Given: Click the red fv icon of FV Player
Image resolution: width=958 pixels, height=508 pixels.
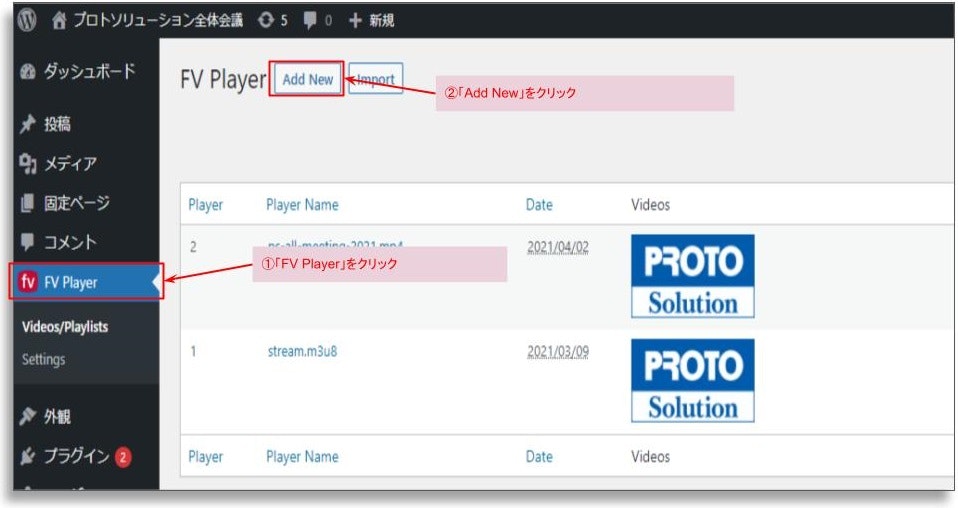Looking at the screenshot, I should 27,282.
